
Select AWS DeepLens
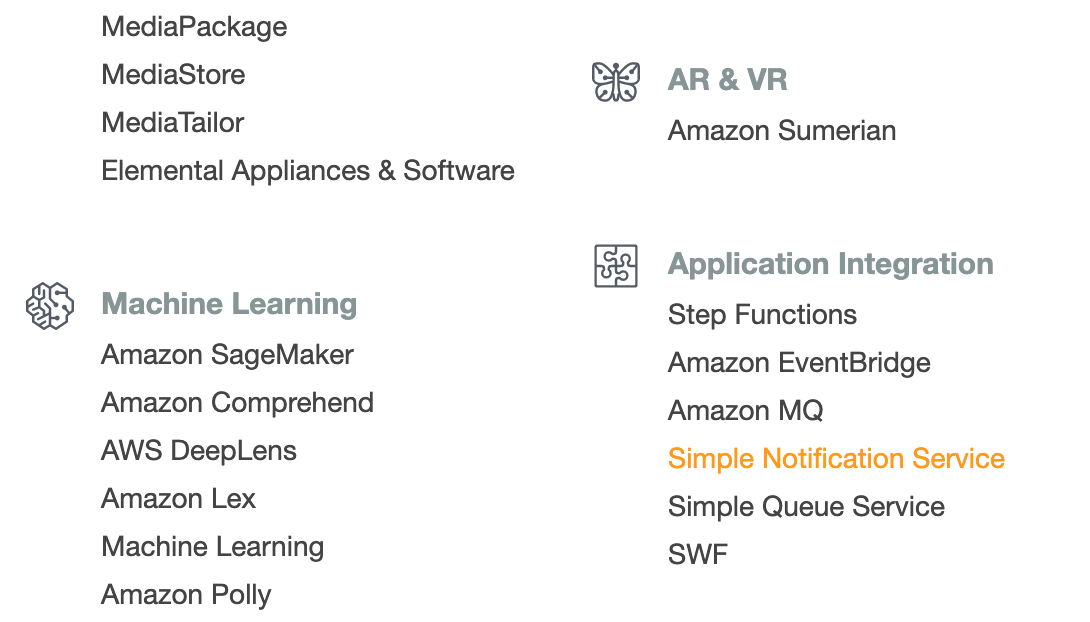[x=199, y=451]
